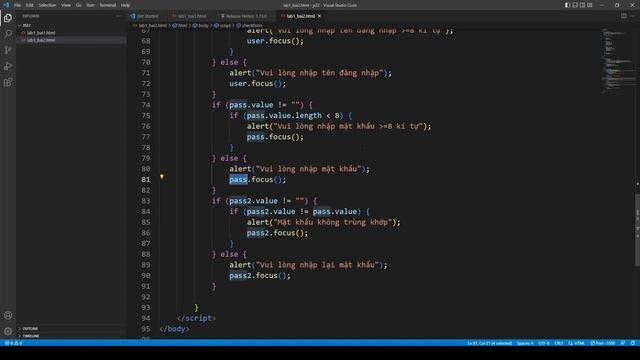Open the Go menu
Viewport: 640px width, 360px height.
click(x=79, y=5)
